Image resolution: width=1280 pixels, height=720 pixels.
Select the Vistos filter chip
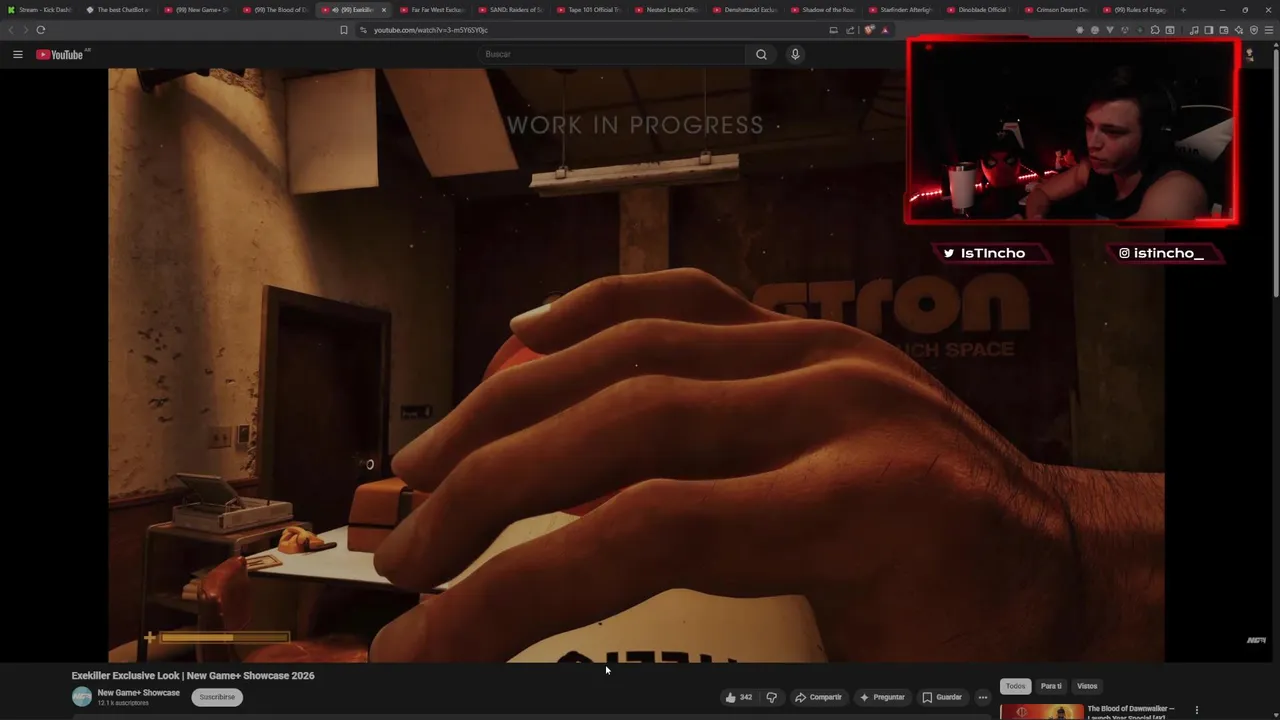(1087, 686)
